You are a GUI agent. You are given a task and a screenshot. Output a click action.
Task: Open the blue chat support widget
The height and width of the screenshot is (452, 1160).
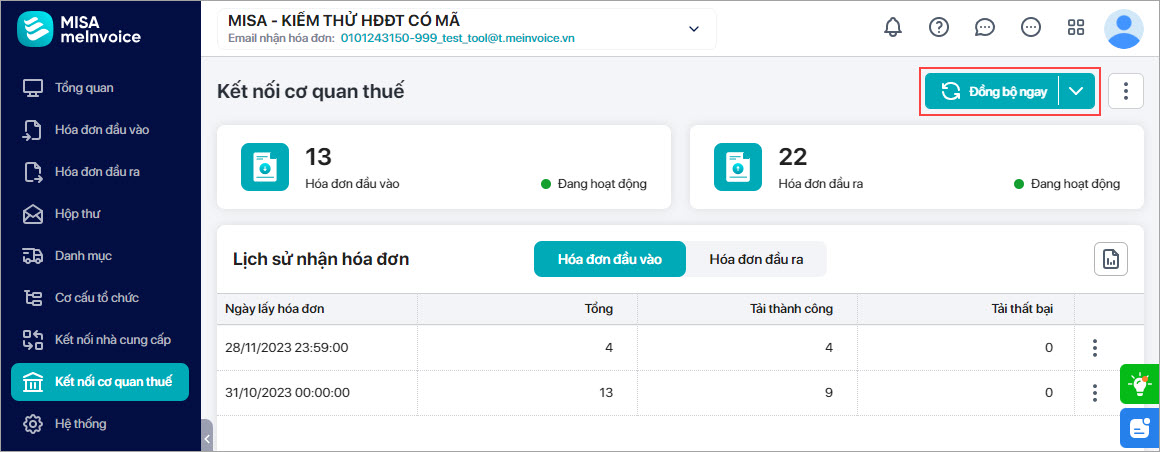[x=1139, y=428]
